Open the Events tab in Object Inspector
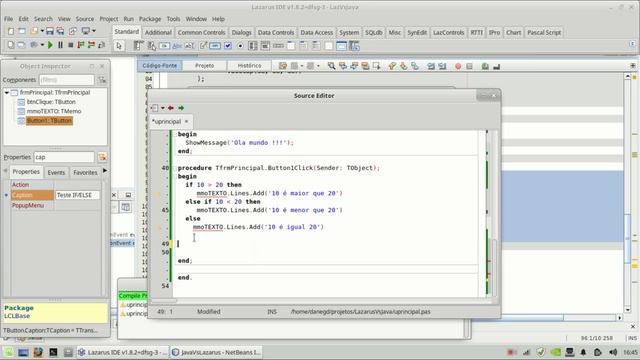This screenshot has width=640, height=360. (56, 172)
